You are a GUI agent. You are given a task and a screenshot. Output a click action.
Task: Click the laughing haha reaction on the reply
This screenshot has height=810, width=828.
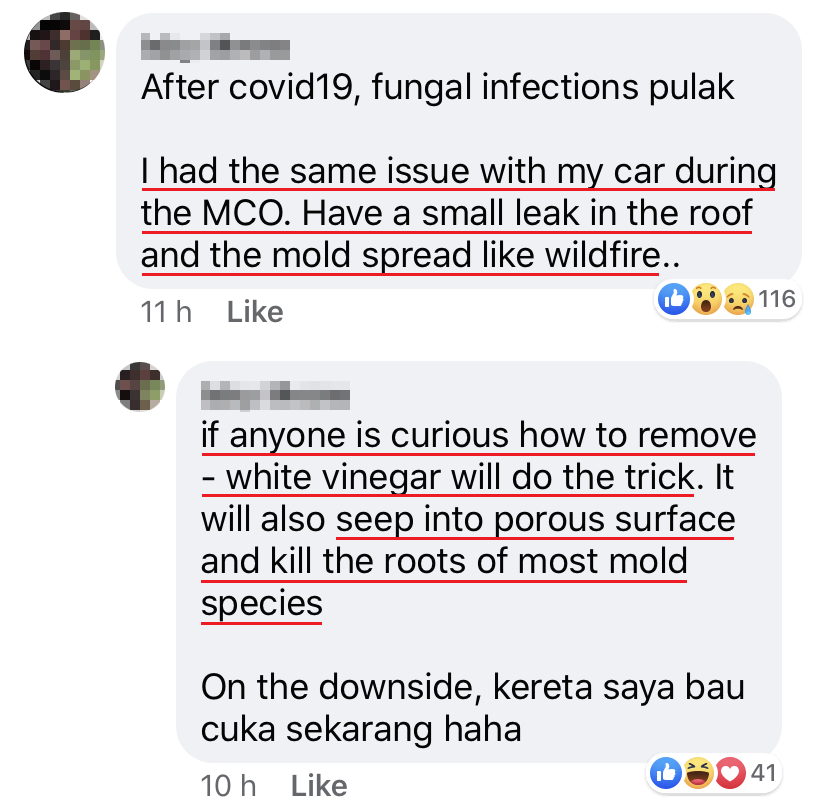[698, 773]
